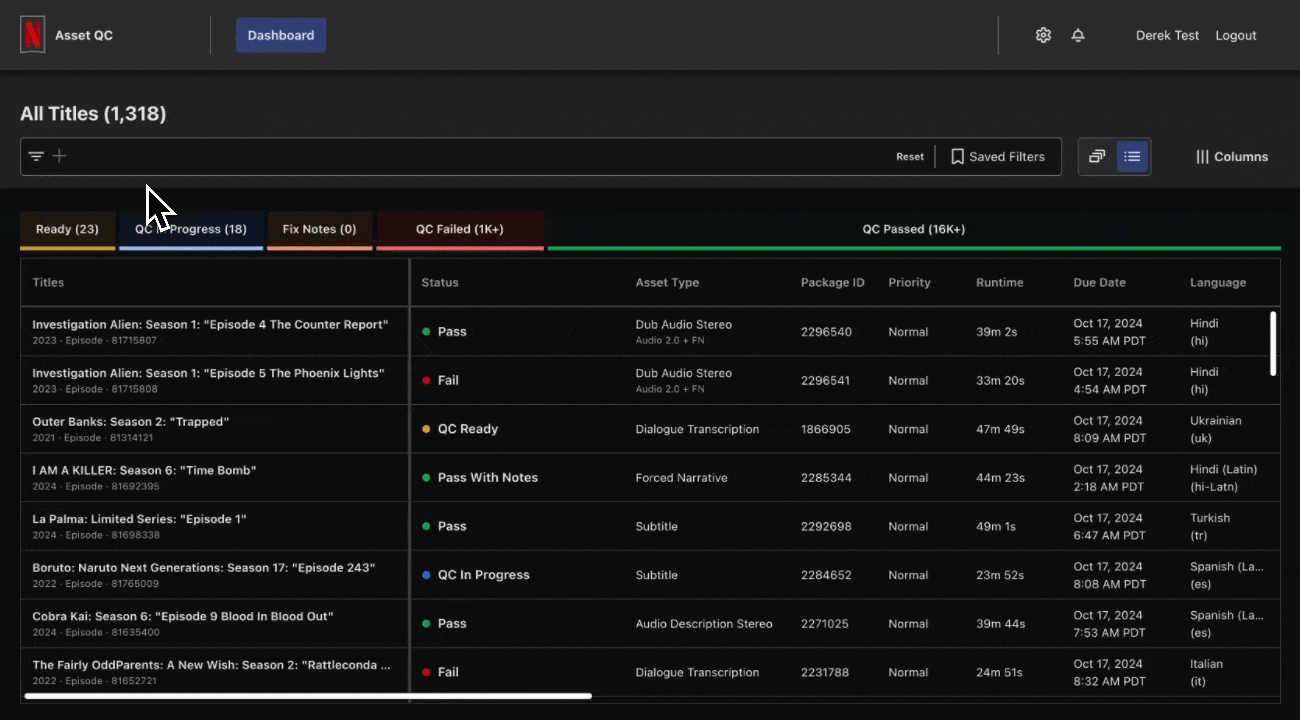Open settings gear icon

(x=1043, y=35)
